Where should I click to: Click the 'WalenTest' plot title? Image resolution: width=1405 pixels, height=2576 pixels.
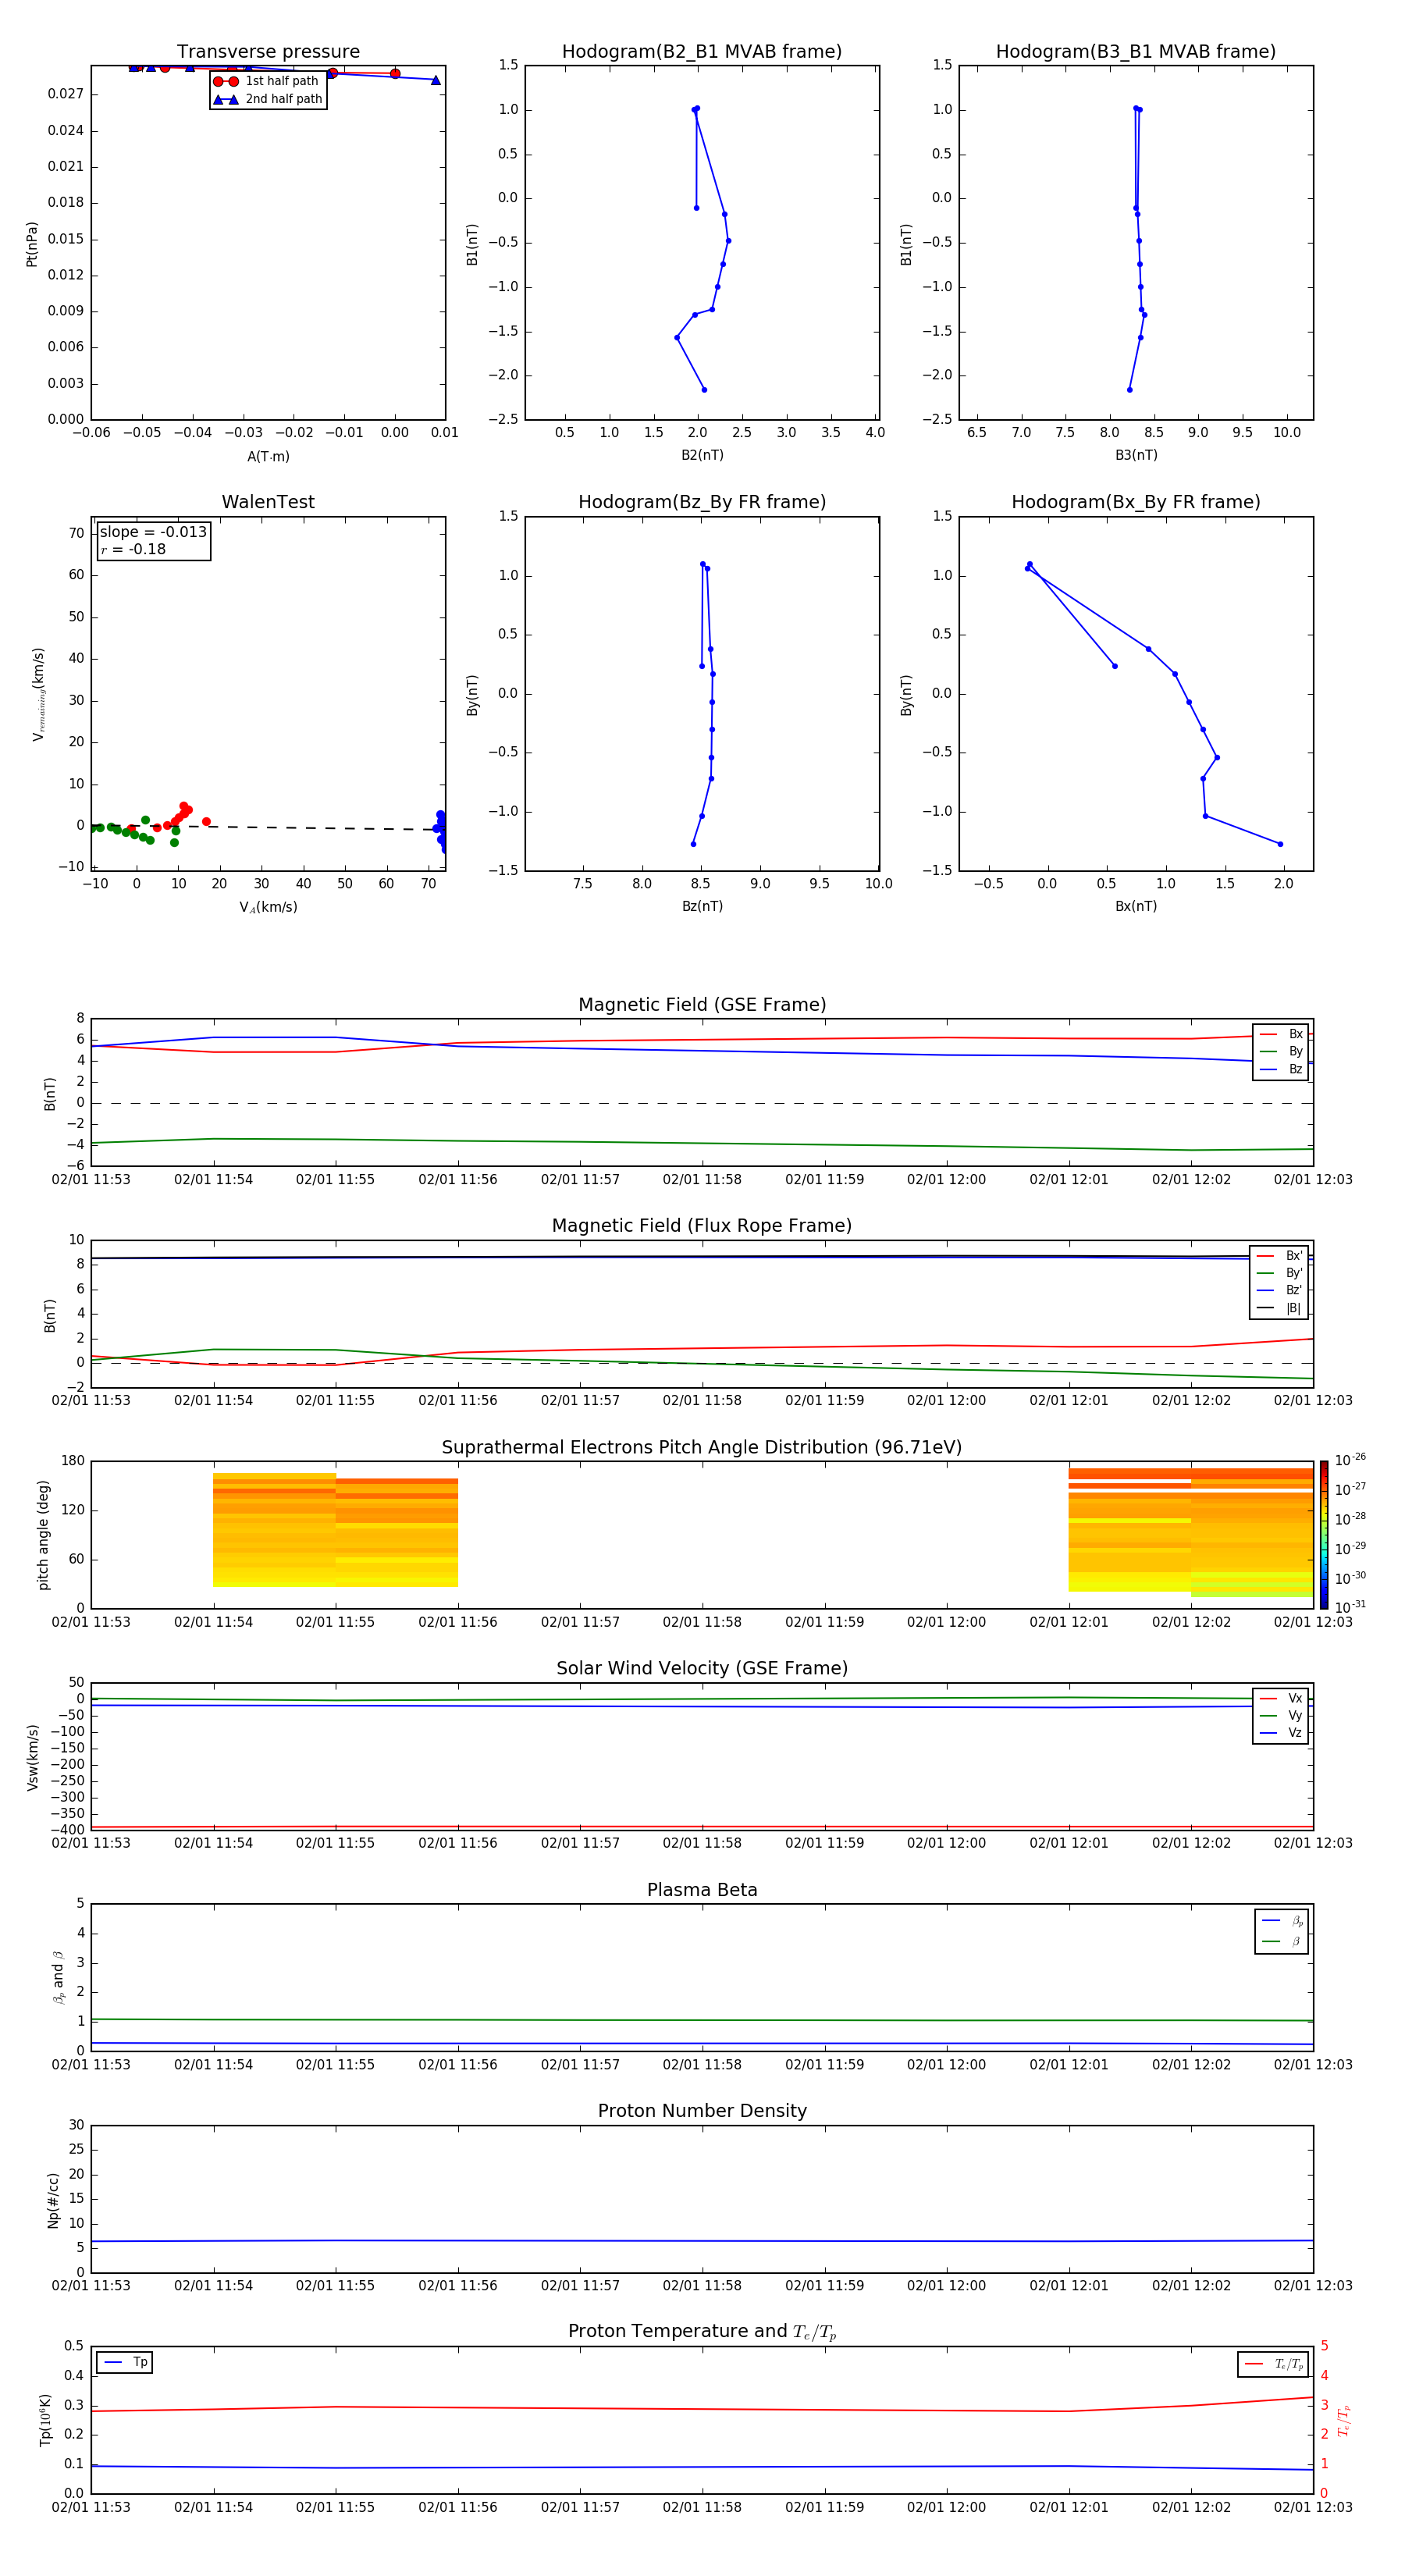point(268,502)
